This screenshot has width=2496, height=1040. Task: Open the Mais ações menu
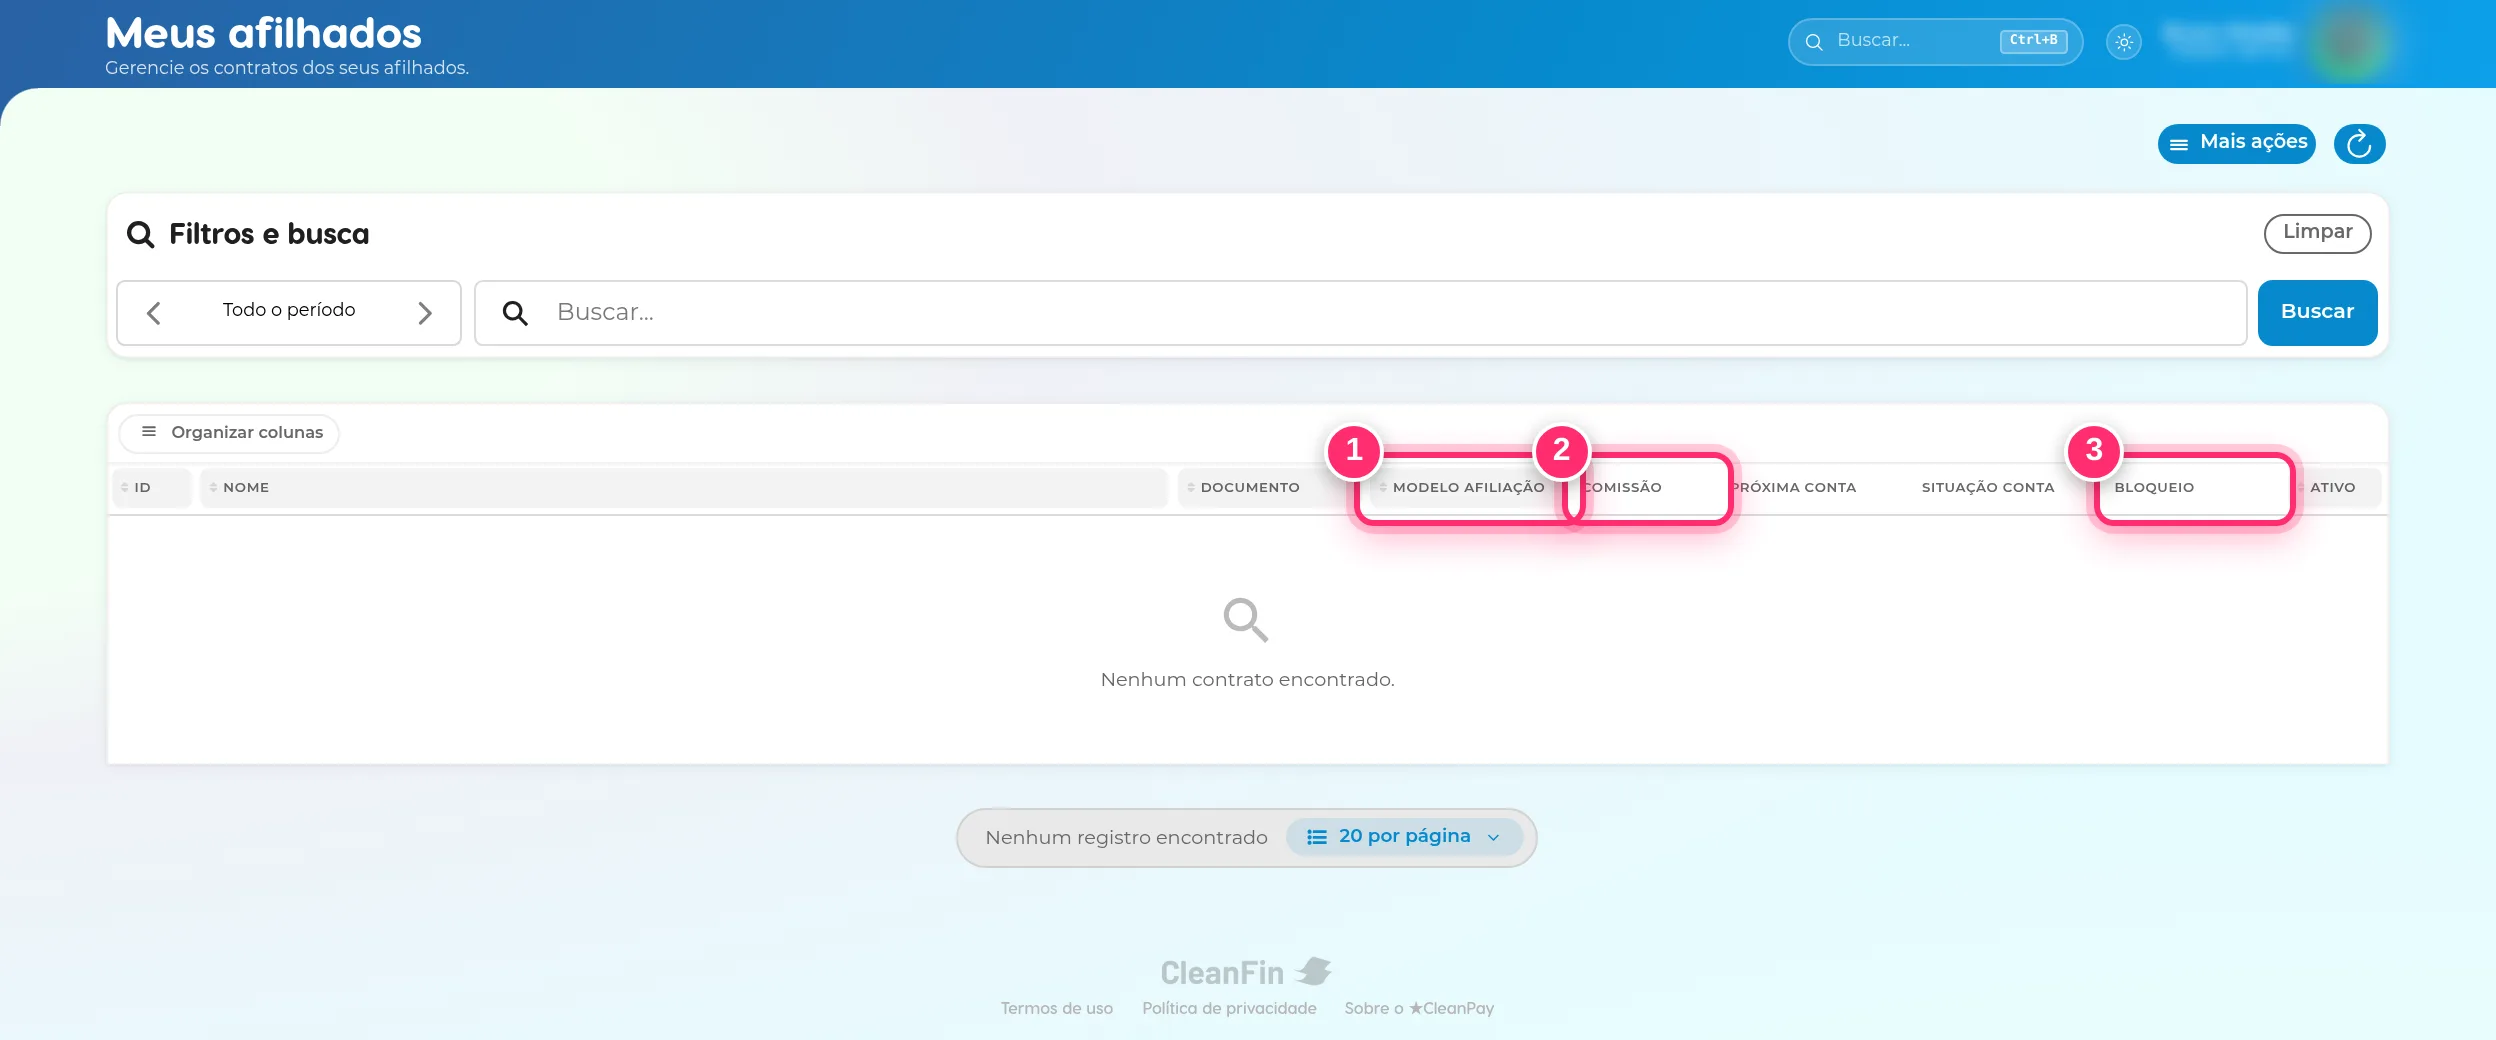[x=2237, y=143]
